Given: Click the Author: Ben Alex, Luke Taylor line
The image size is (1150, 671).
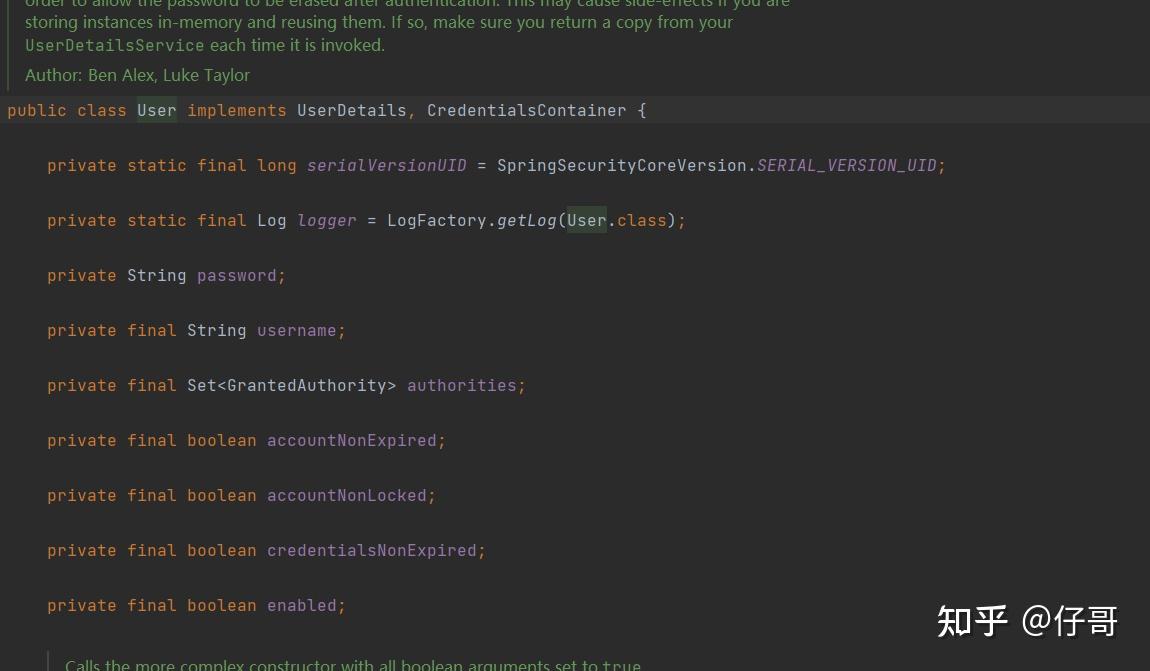Looking at the screenshot, I should click(137, 75).
